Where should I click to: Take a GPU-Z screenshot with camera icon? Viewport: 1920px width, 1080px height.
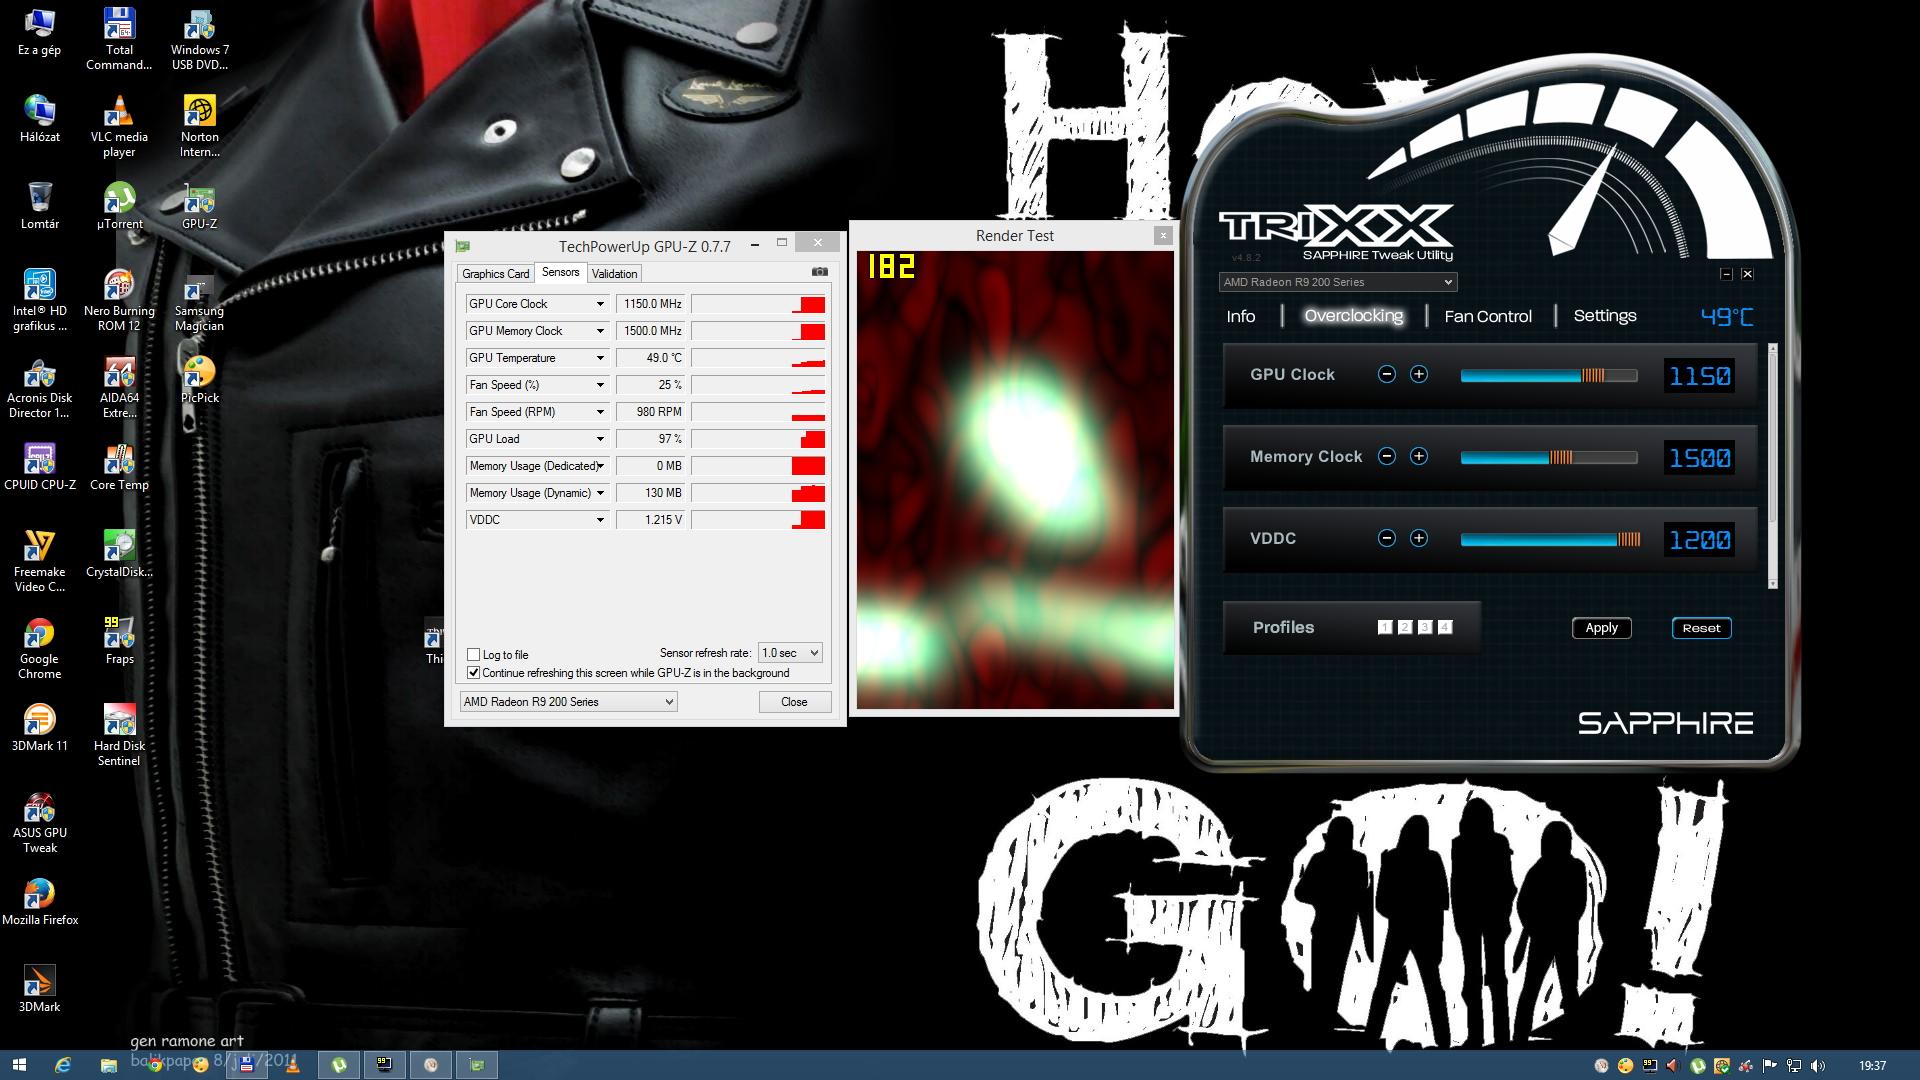click(x=820, y=272)
